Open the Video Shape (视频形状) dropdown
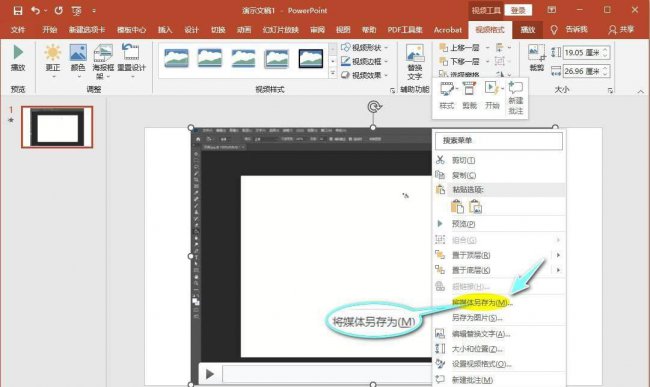Viewport: 650px width, 387px height. tap(365, 48)
